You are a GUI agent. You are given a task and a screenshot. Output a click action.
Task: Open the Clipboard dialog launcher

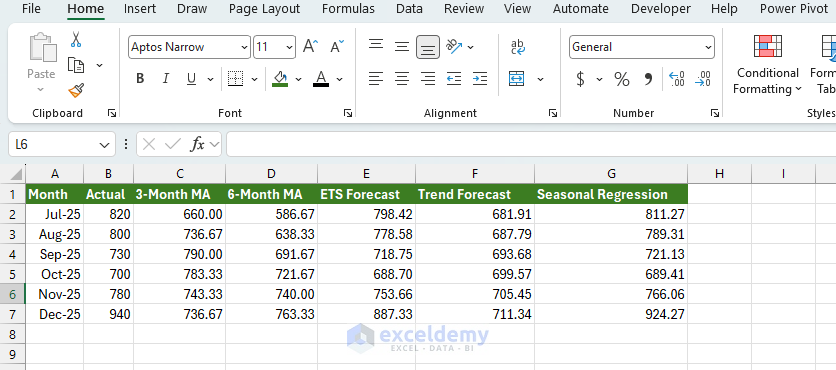[x=112, y=113]
